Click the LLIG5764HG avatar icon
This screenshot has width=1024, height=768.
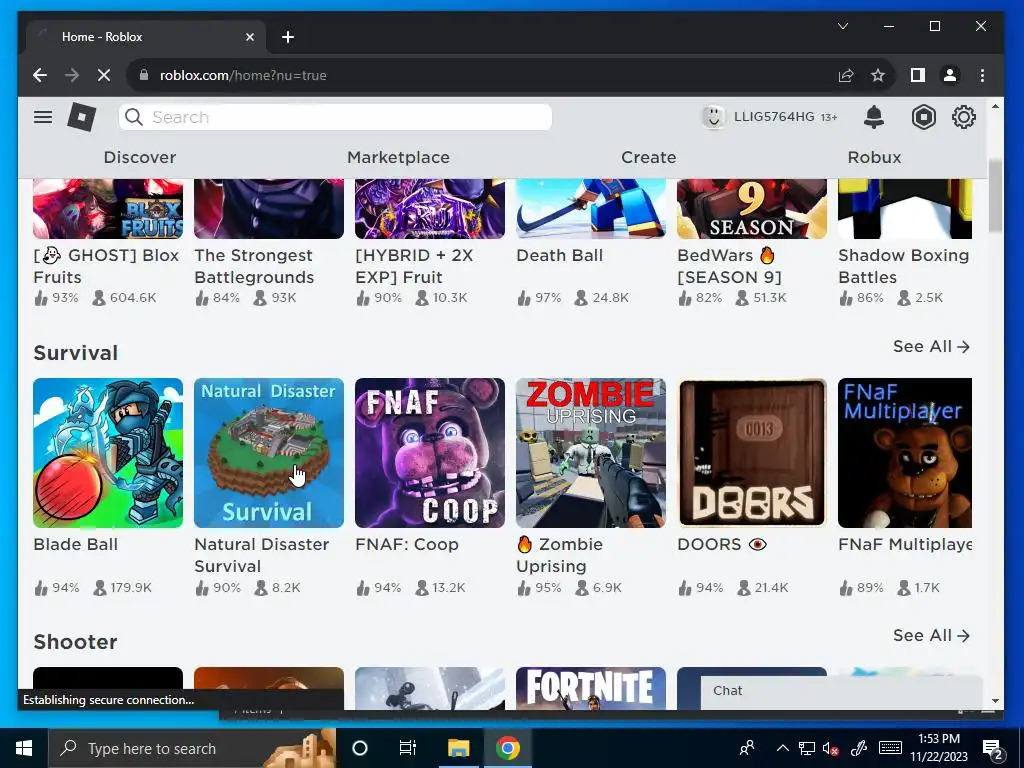click(713, 117)
